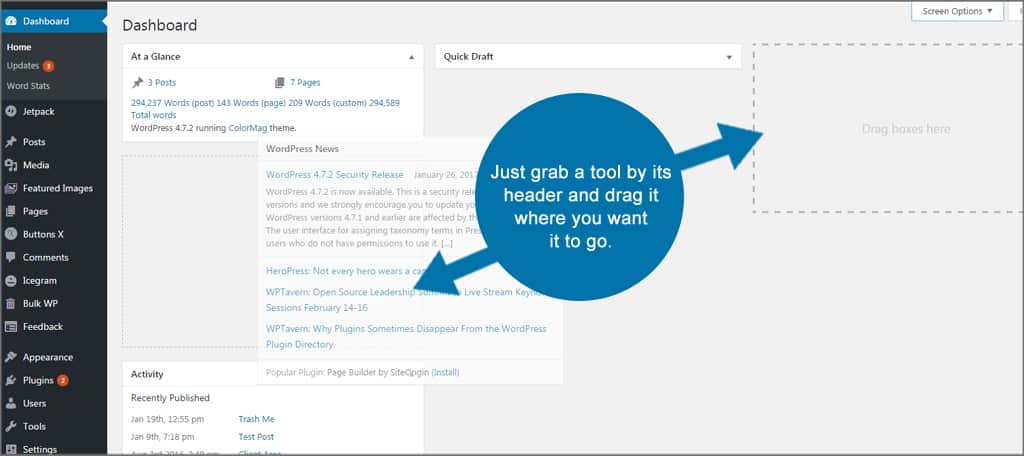Click the Pages icon in sidebar
The width and height of the screenshot is (1024, 456).
coord(10,212)
